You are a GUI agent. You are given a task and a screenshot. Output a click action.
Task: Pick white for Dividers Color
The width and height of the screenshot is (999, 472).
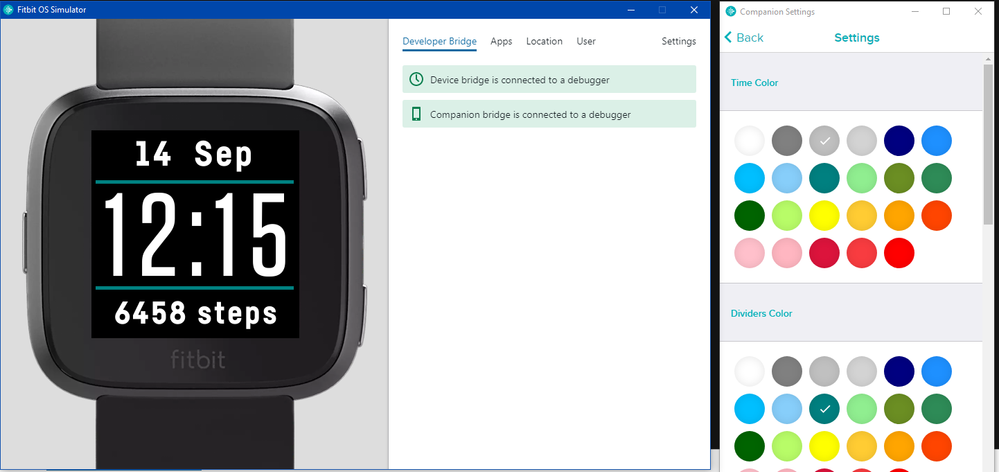tap(749, 371)
